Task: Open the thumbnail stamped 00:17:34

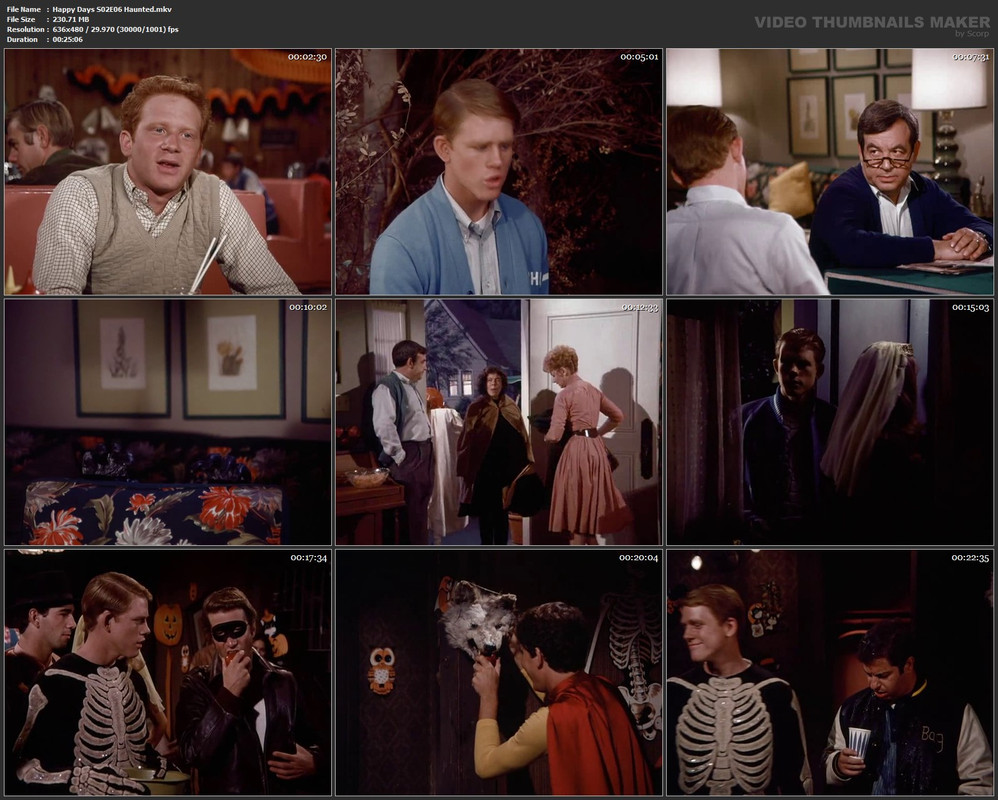Action: 168,673
